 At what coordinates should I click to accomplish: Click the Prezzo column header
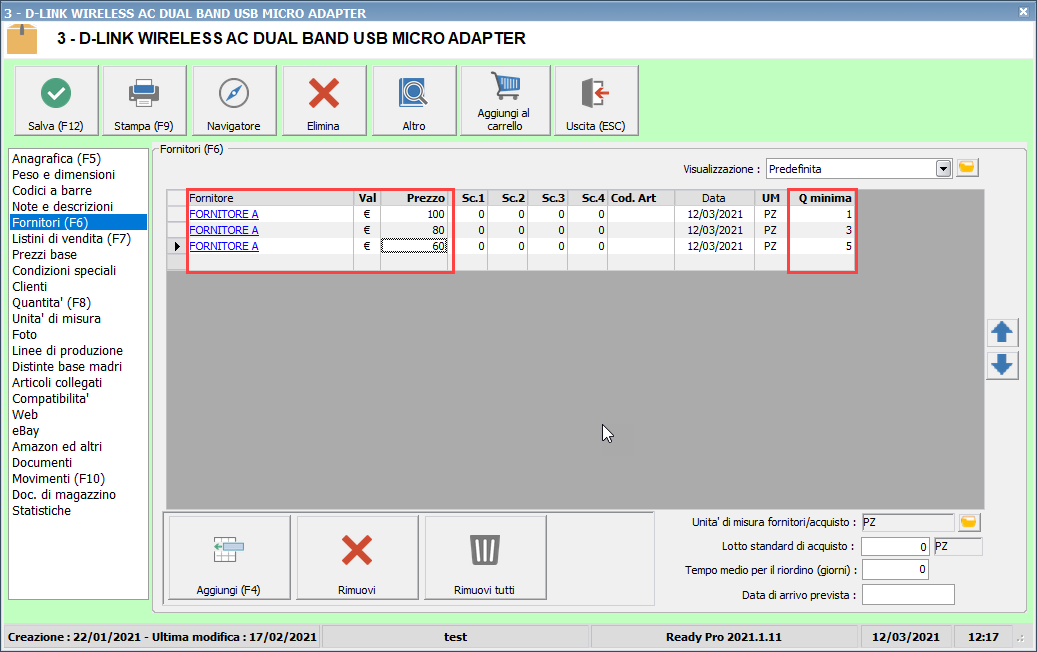click(414, 198)
